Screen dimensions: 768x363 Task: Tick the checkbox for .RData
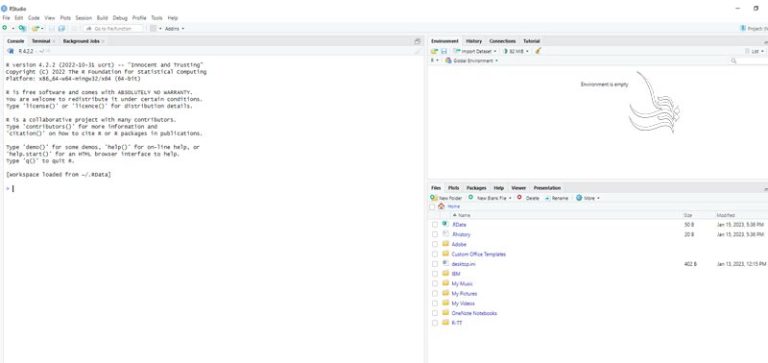pyautogui.click(x=434, y=224)
